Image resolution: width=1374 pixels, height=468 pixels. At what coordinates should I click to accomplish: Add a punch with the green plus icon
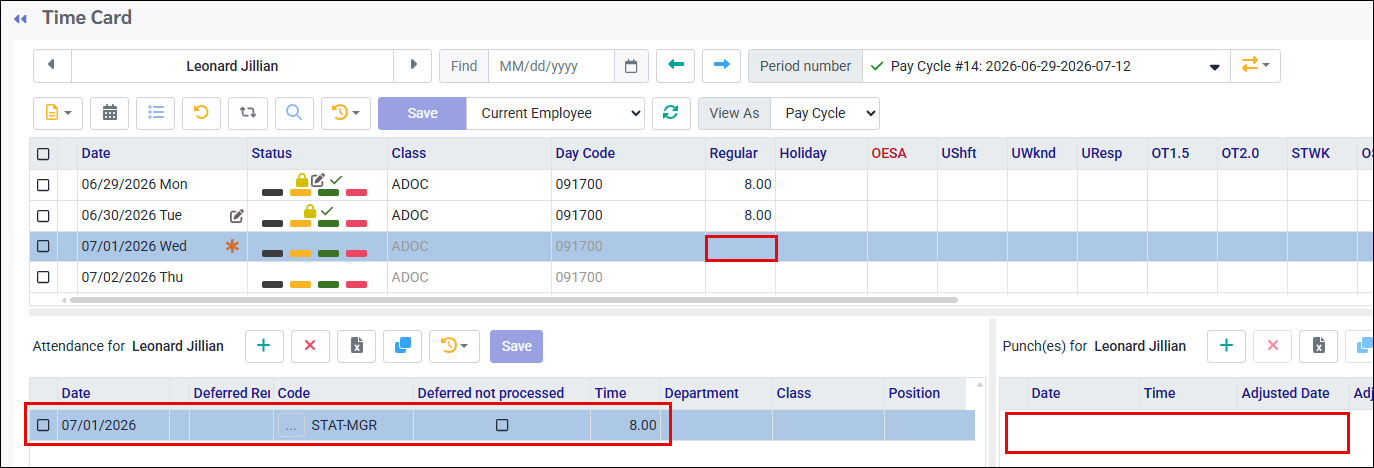[1226, 346]
